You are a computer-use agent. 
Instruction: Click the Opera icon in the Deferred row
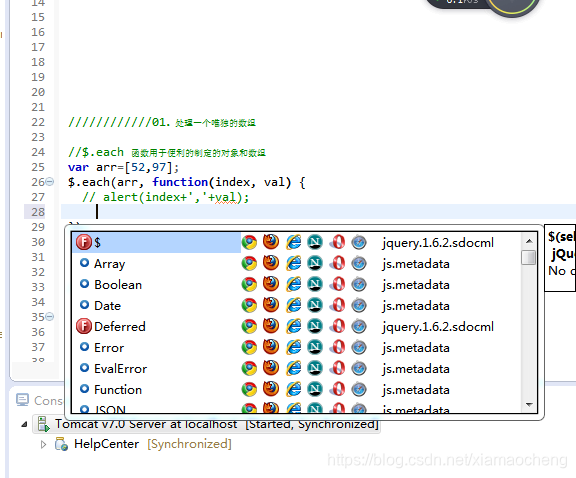[338, 326]
